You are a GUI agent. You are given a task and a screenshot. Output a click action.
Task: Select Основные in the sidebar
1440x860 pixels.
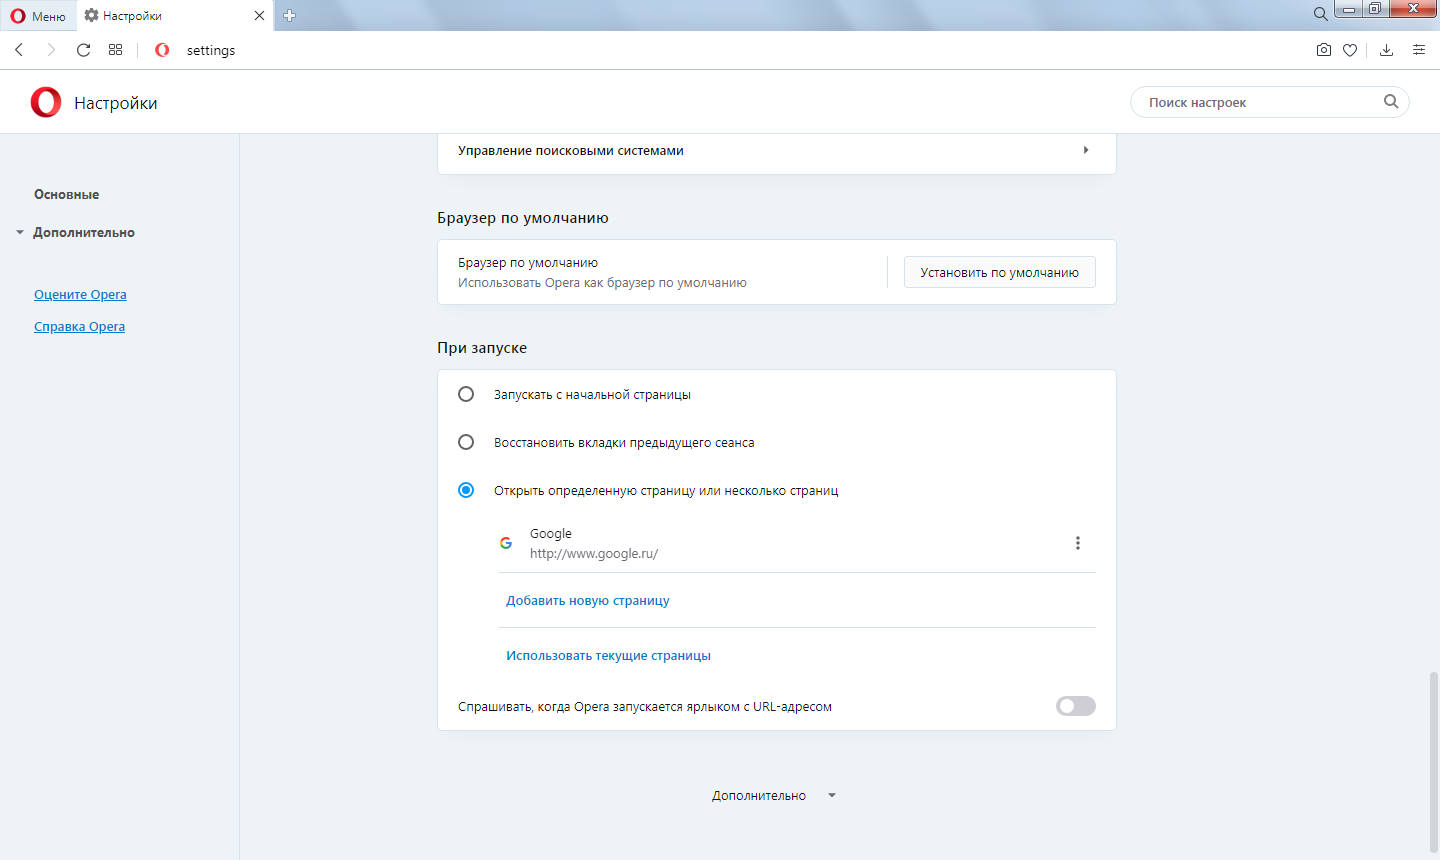(66, 195)
